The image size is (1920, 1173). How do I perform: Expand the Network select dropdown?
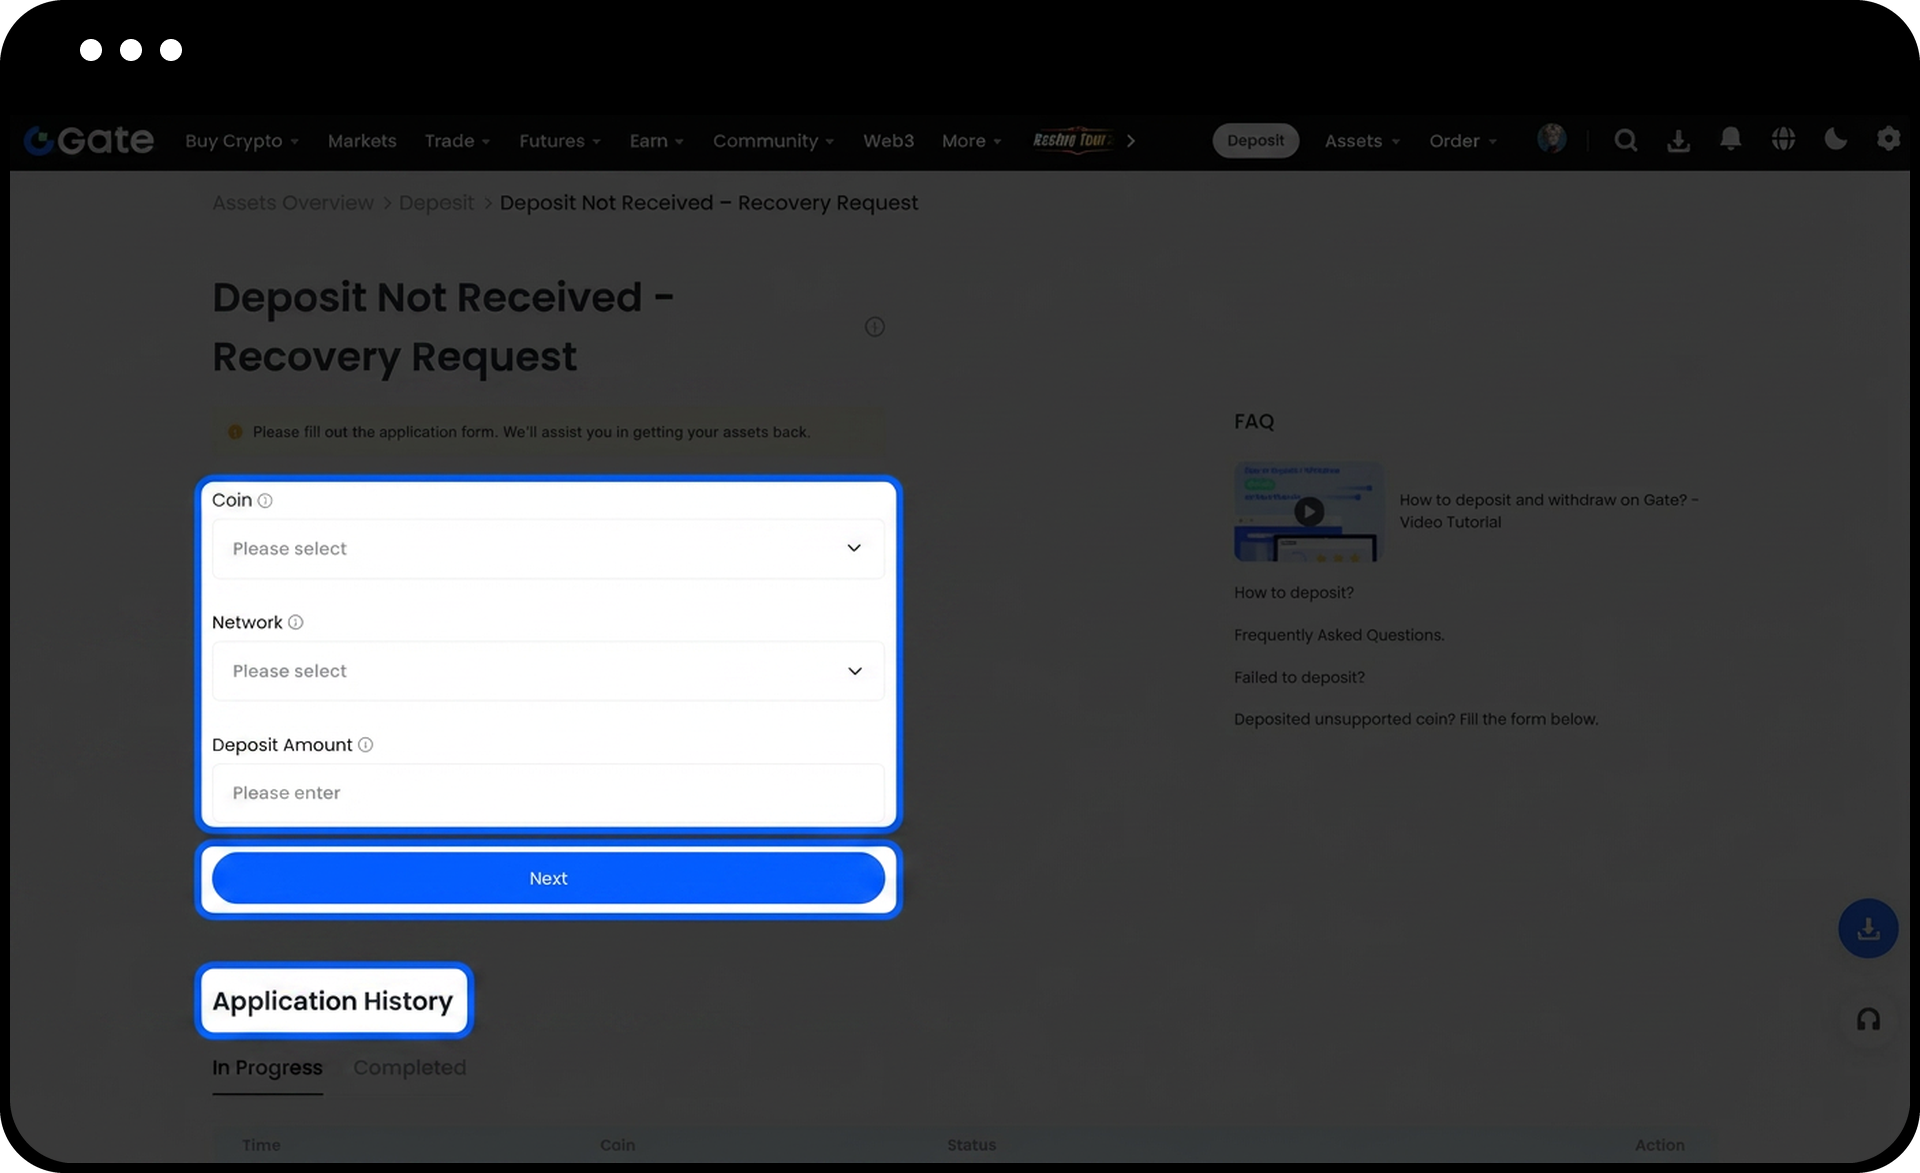pos(548,671)
